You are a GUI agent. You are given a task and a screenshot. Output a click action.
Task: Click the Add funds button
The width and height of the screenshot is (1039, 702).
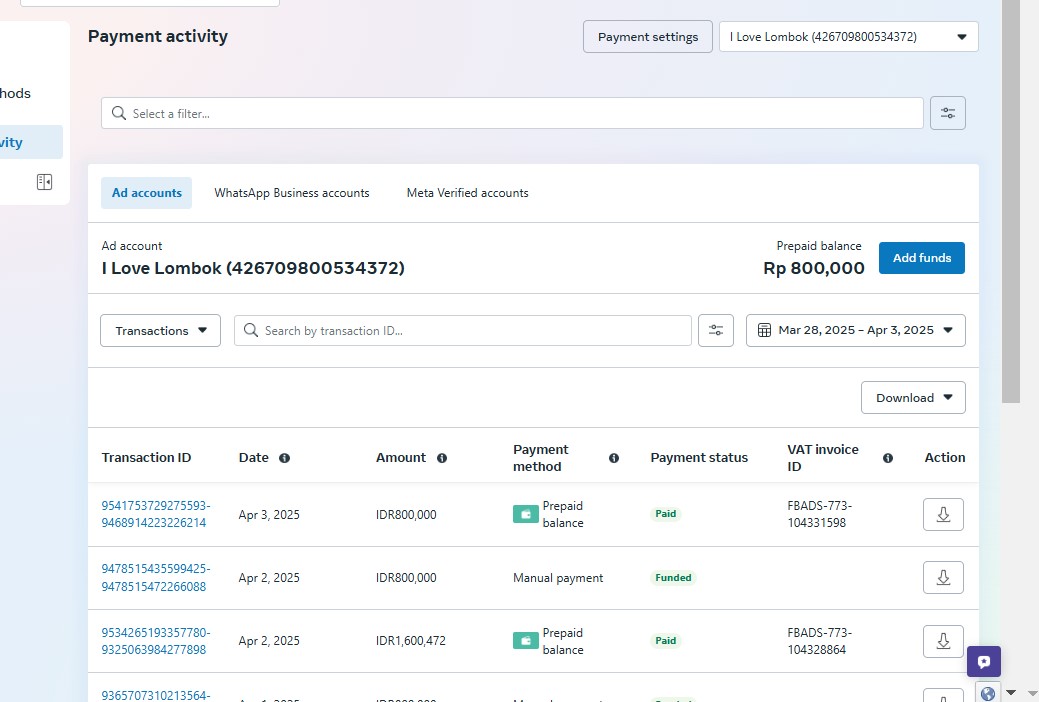[921, 258]
